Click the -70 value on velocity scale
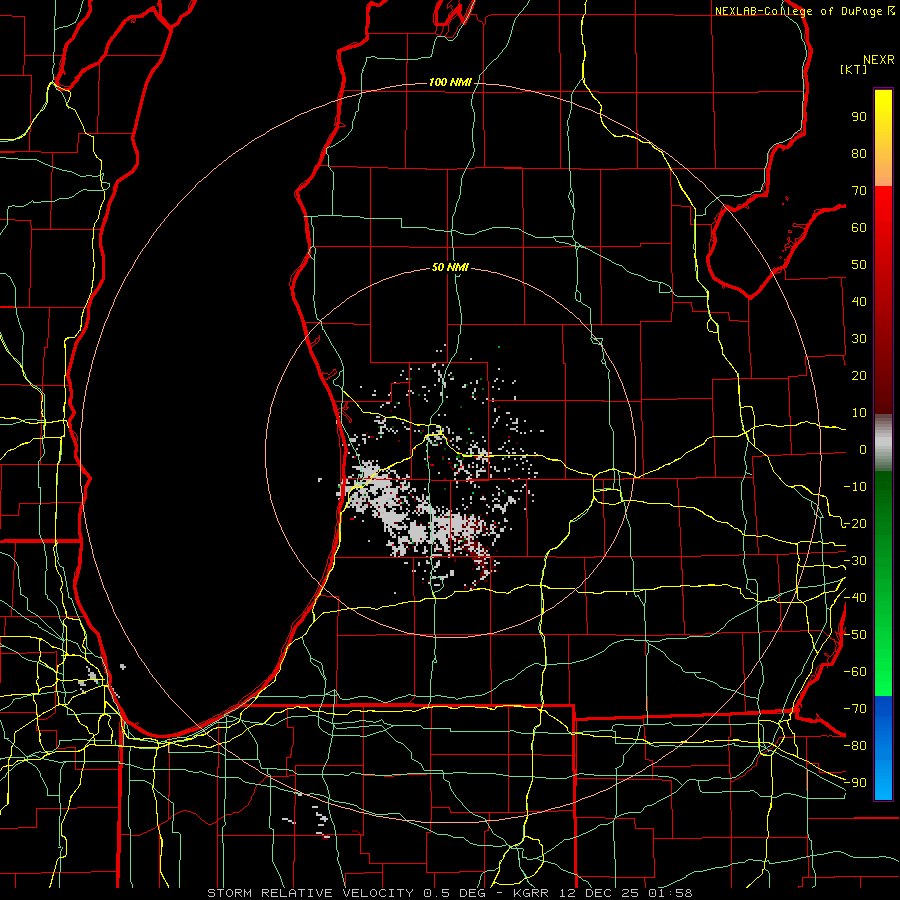The height and width of the screenshot is (900, 900). 855,709
